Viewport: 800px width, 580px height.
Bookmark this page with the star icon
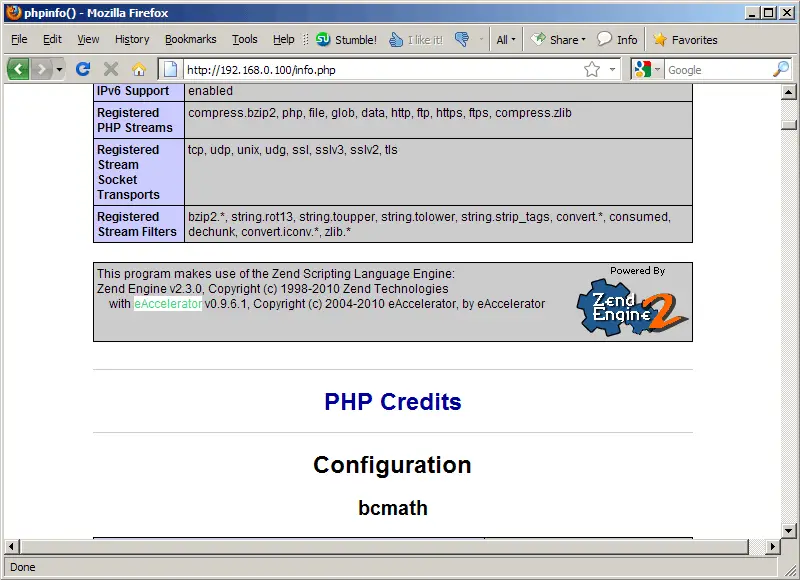coord(592,69)
